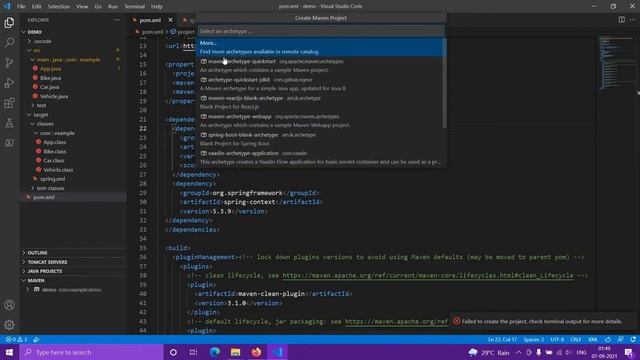Expand demo Maven project node
The image size is (640, 360).
coord(28,289)
